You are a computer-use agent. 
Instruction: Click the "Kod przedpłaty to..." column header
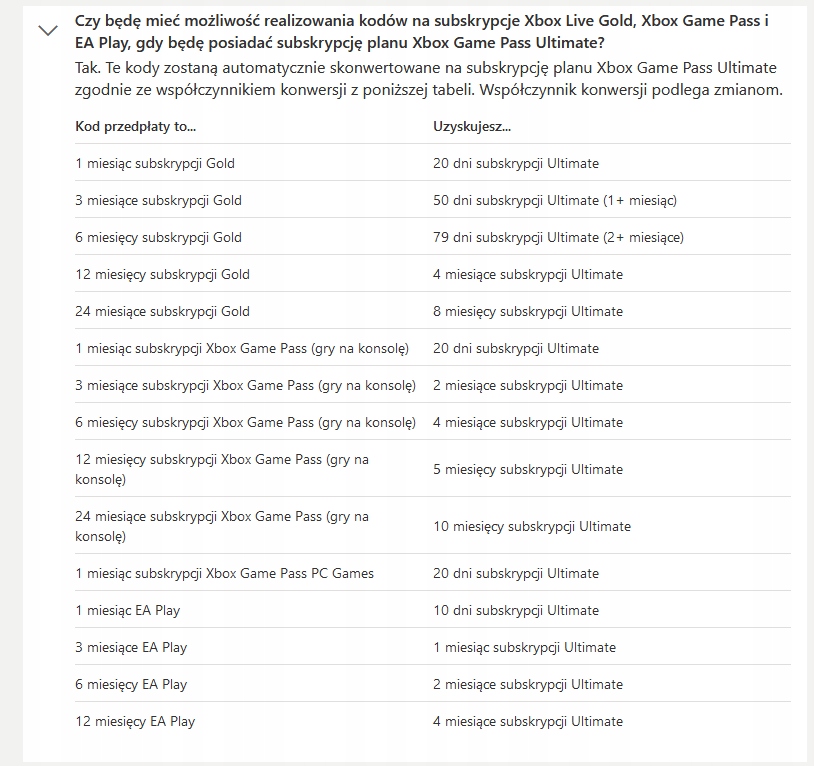click(x=136, y=126)
